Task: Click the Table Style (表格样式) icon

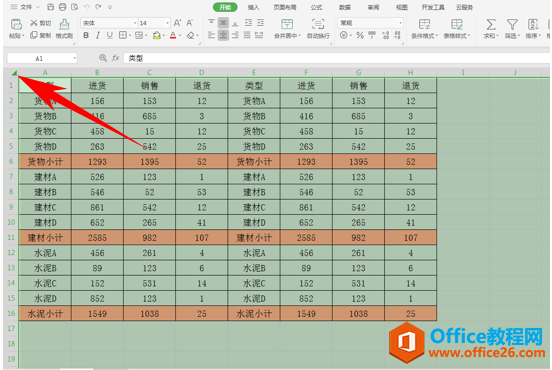Action: 457,24
